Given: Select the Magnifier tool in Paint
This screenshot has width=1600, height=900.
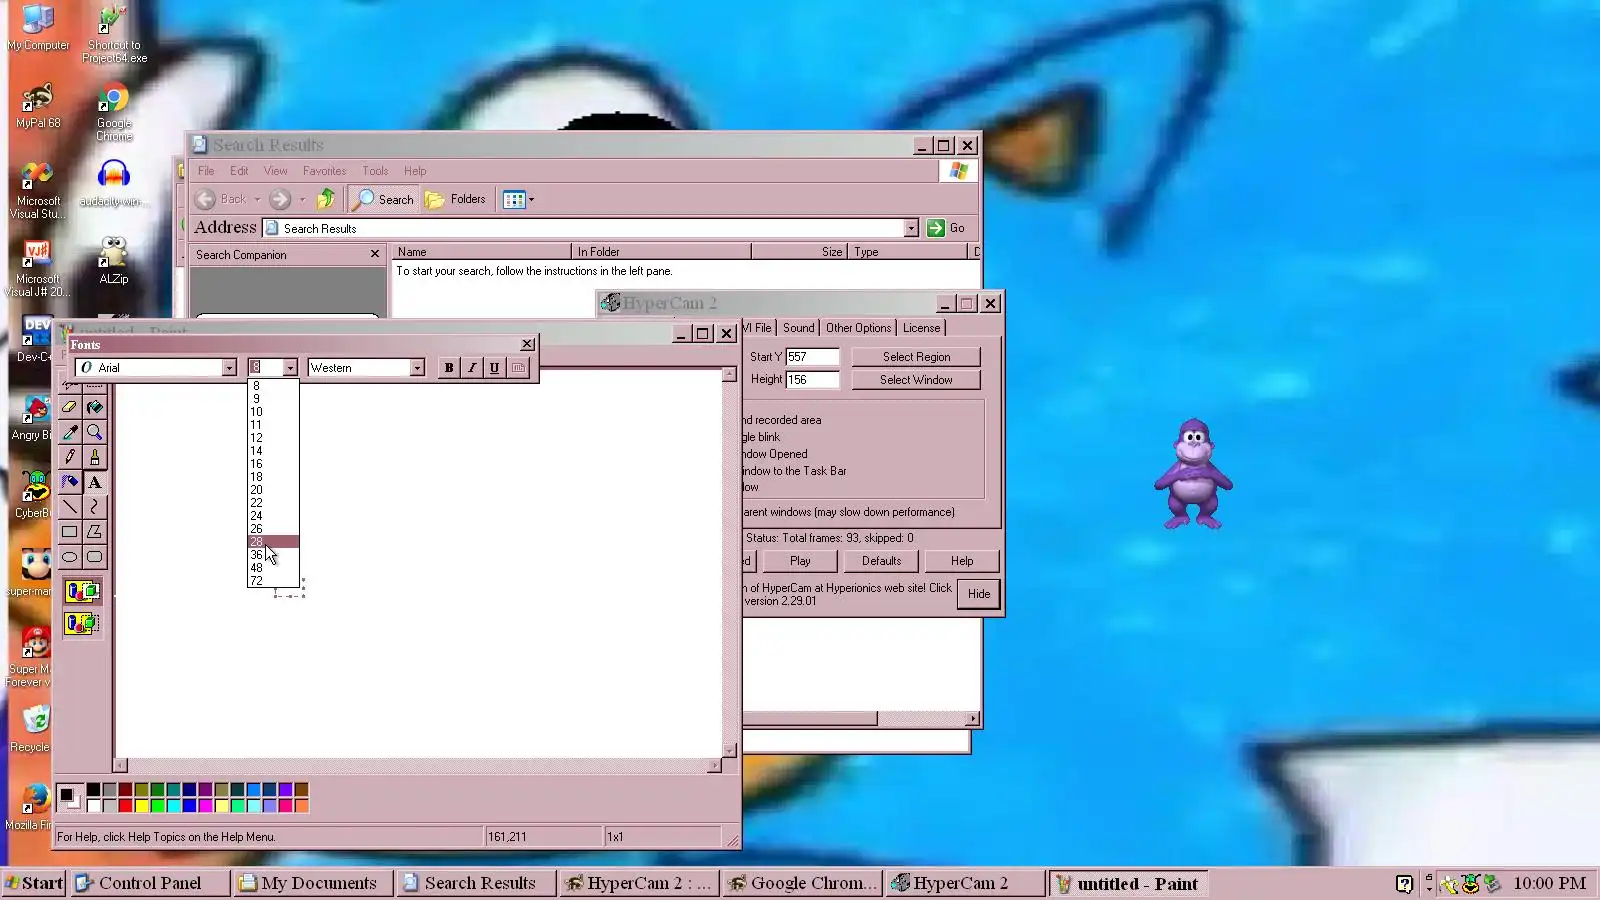Looking at the screenshot, I should (x=94, y=432).
